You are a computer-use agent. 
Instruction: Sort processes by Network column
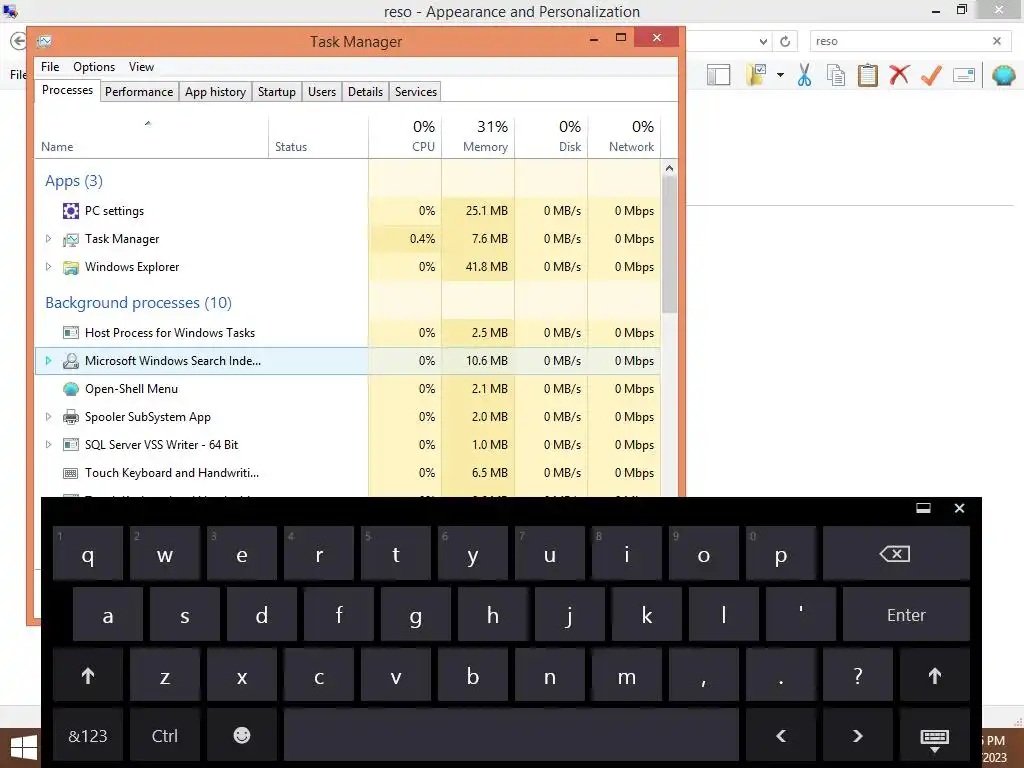624,136
